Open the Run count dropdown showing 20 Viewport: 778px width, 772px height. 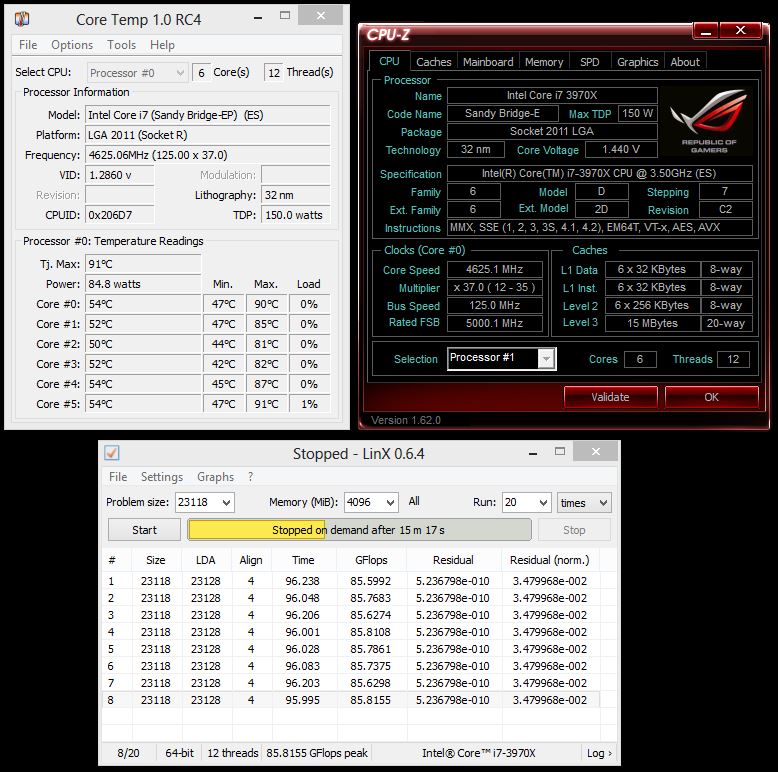click(x=526, y=502)
